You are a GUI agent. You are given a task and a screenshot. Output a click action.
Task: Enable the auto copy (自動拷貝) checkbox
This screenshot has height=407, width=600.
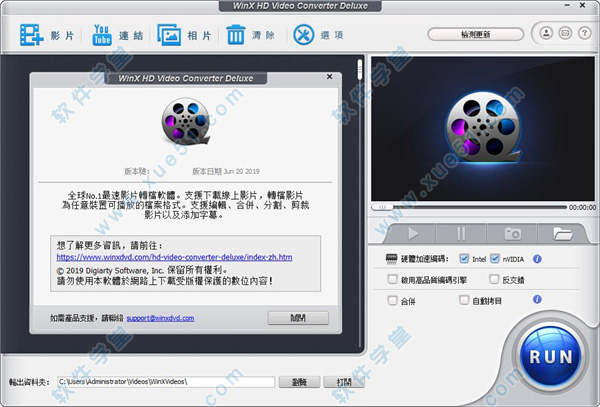pyautogui.click(x=464, y=300)
